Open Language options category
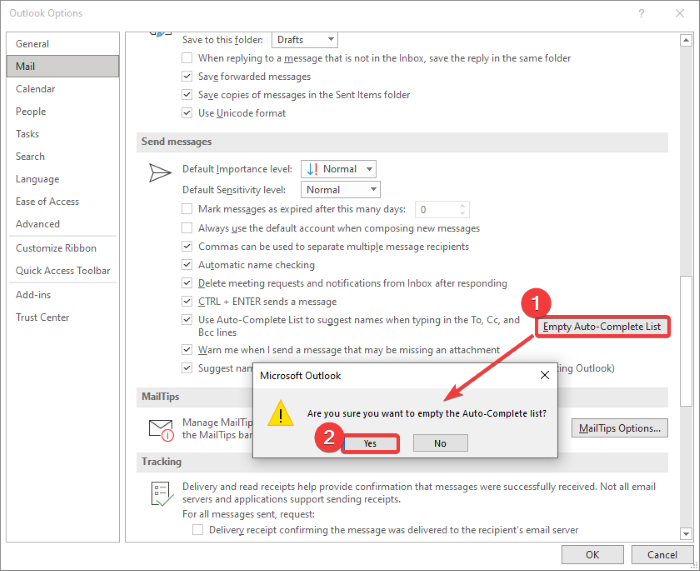Image resolution: width=700 pixels, height=571 pixels. (x=63, y=179)
